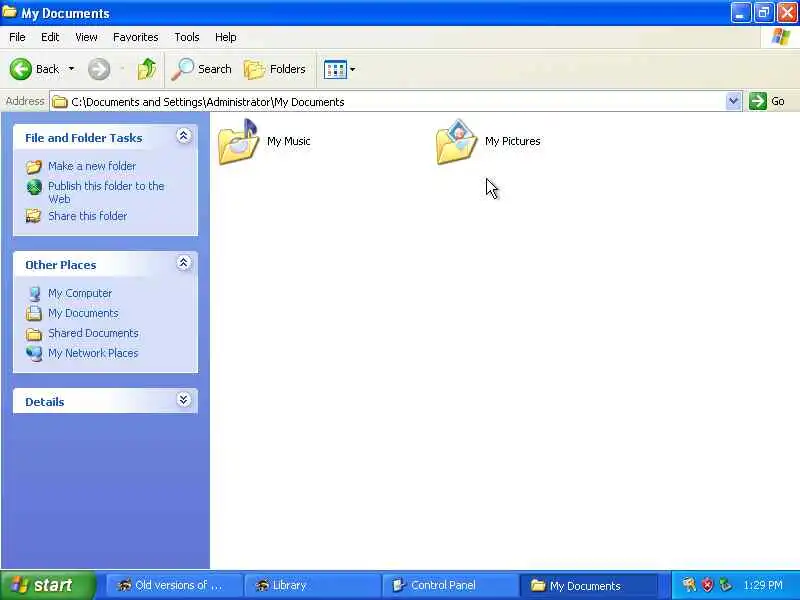
Task: Click Publish this folder to the Web
Action: pyautogui.click(x=106, y=192)
